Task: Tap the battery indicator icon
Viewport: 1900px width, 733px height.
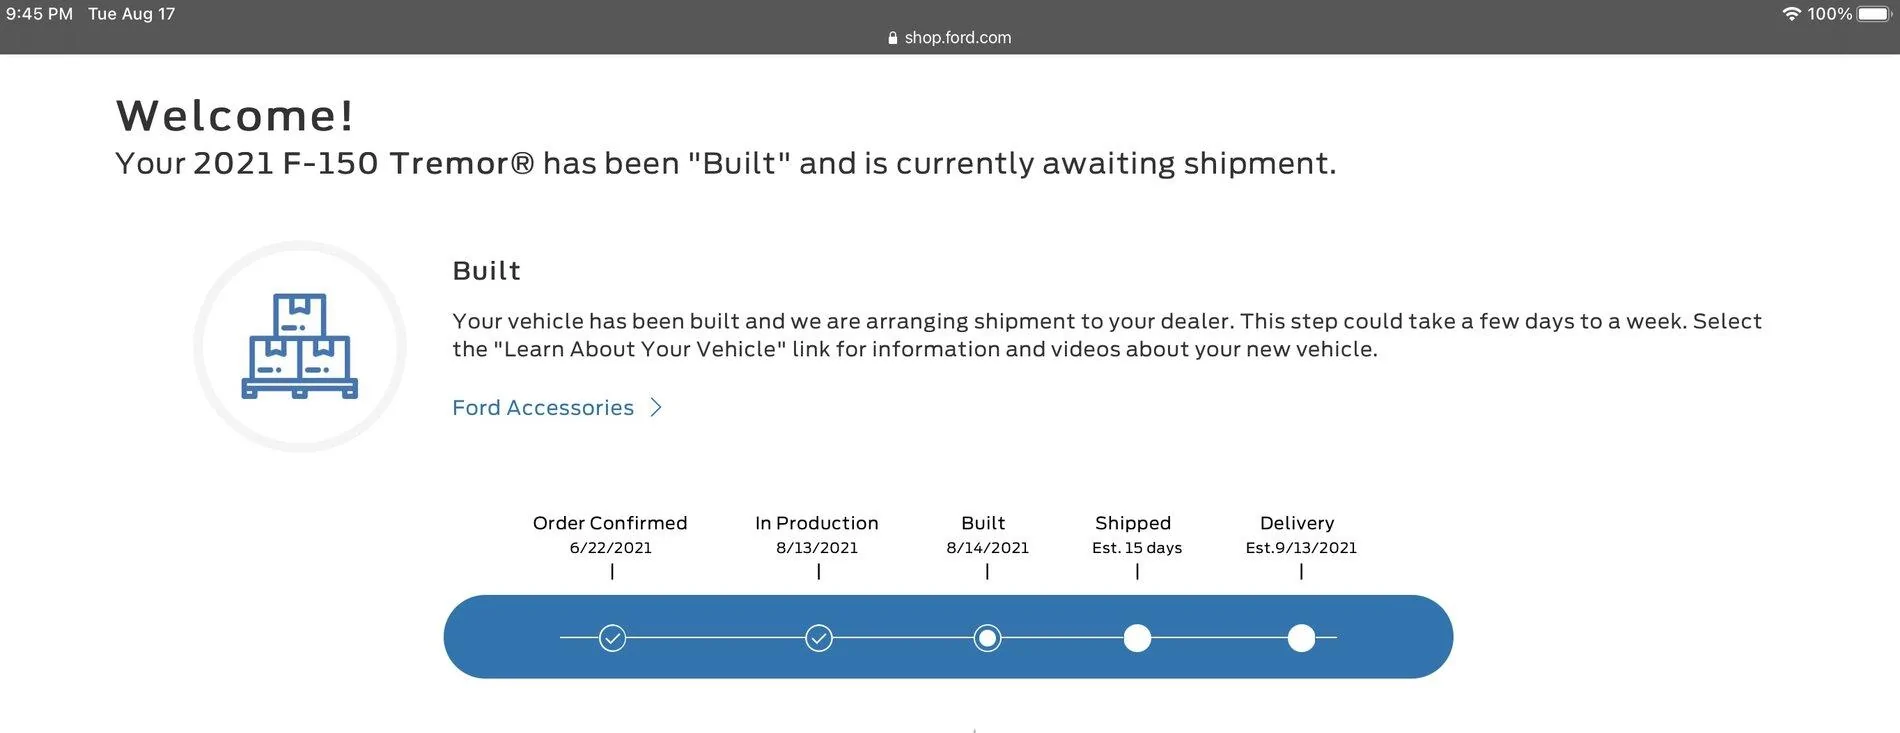Action: (1874, 14)
